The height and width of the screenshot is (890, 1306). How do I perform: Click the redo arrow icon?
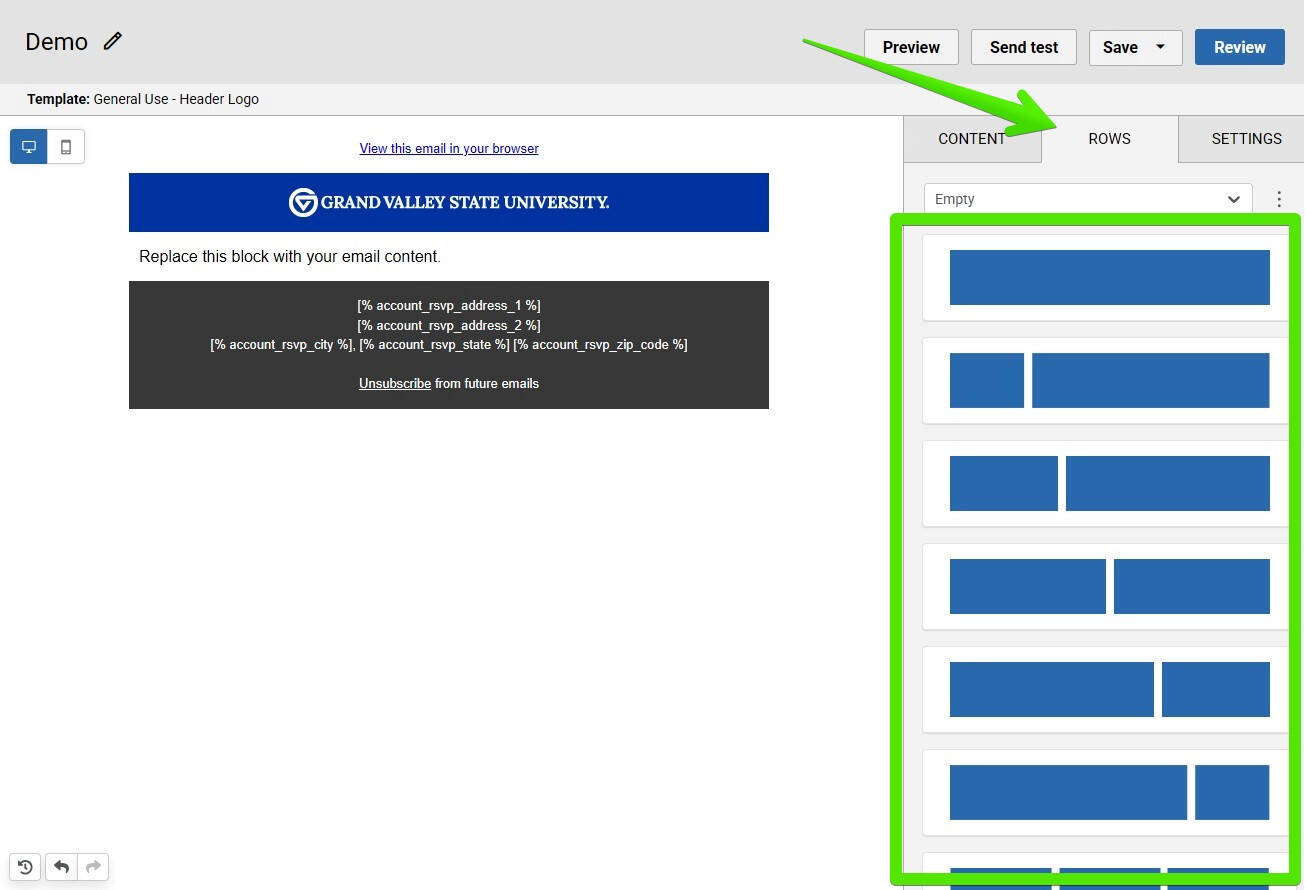(x=93, y=867)
